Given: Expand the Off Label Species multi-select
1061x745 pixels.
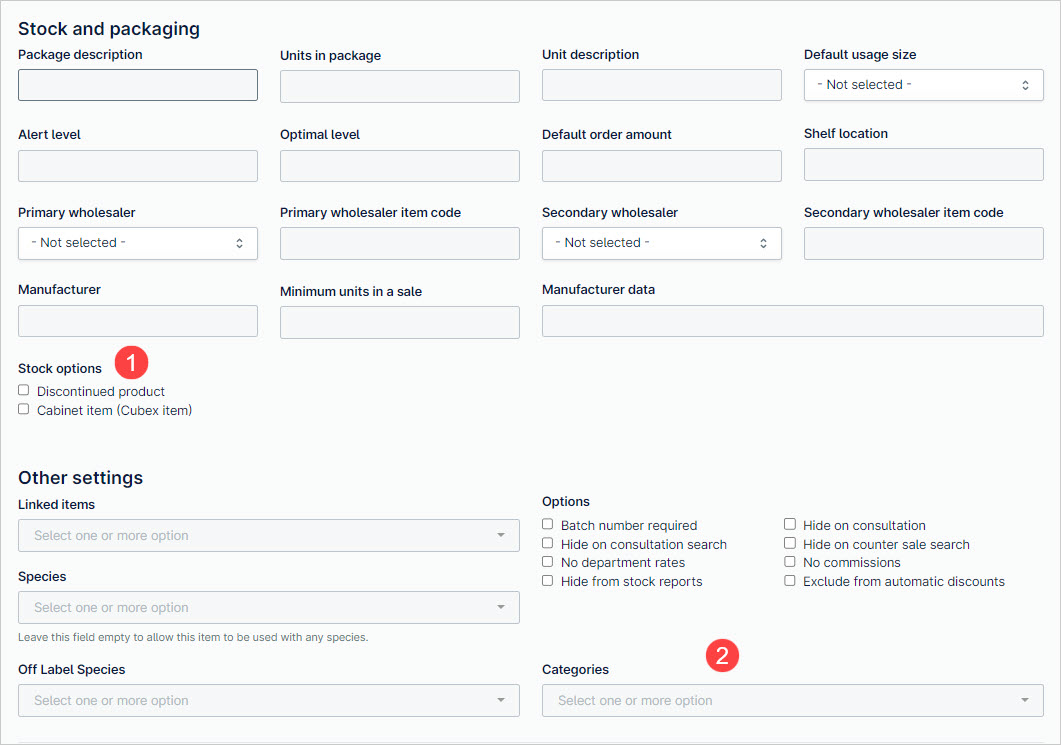Looking at the screenshot, I should point(269,700).
